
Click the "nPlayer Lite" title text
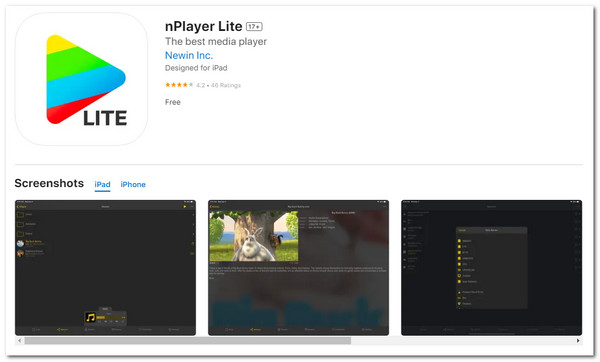coord(204,26)
